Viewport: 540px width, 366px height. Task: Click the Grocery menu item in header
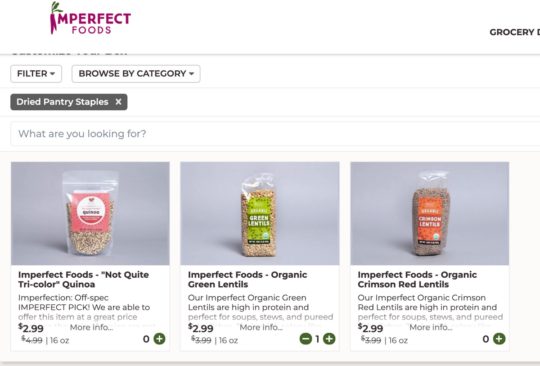point(515,32)
